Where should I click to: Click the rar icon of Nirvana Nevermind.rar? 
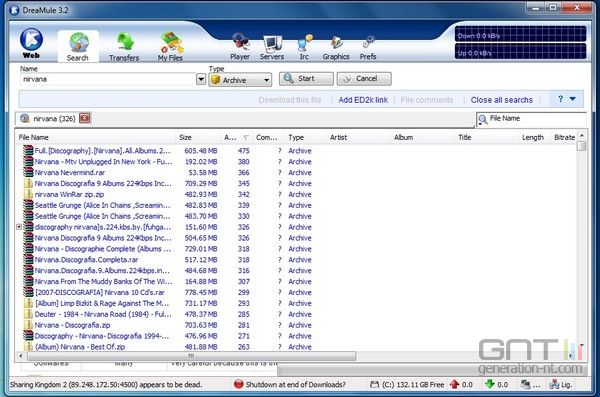coord(28,173)
